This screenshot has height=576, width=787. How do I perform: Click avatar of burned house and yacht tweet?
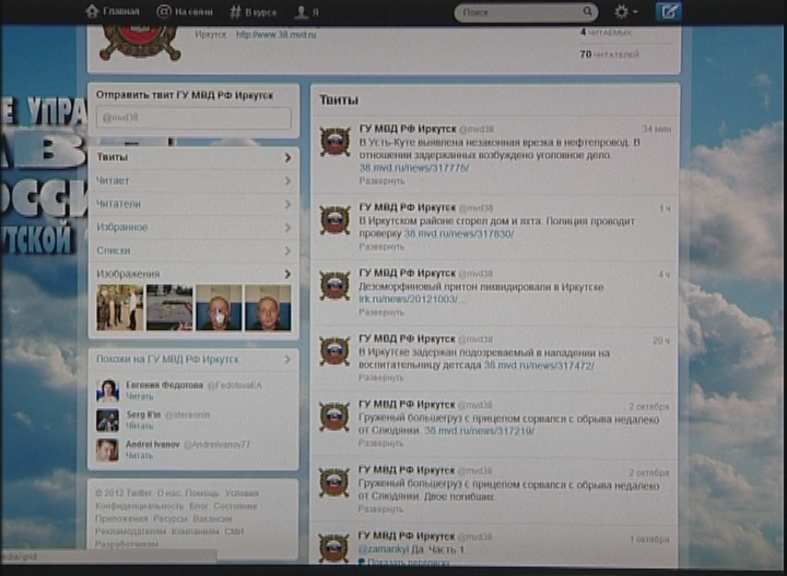pos(335,220)
